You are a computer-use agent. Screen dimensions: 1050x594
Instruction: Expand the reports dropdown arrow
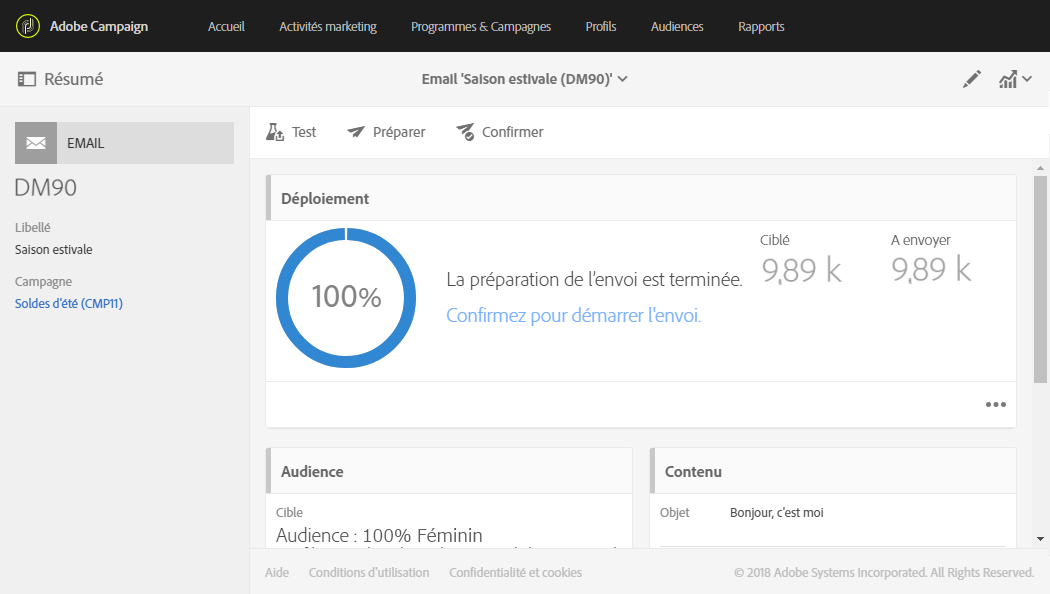click(x=1027, y=79)
